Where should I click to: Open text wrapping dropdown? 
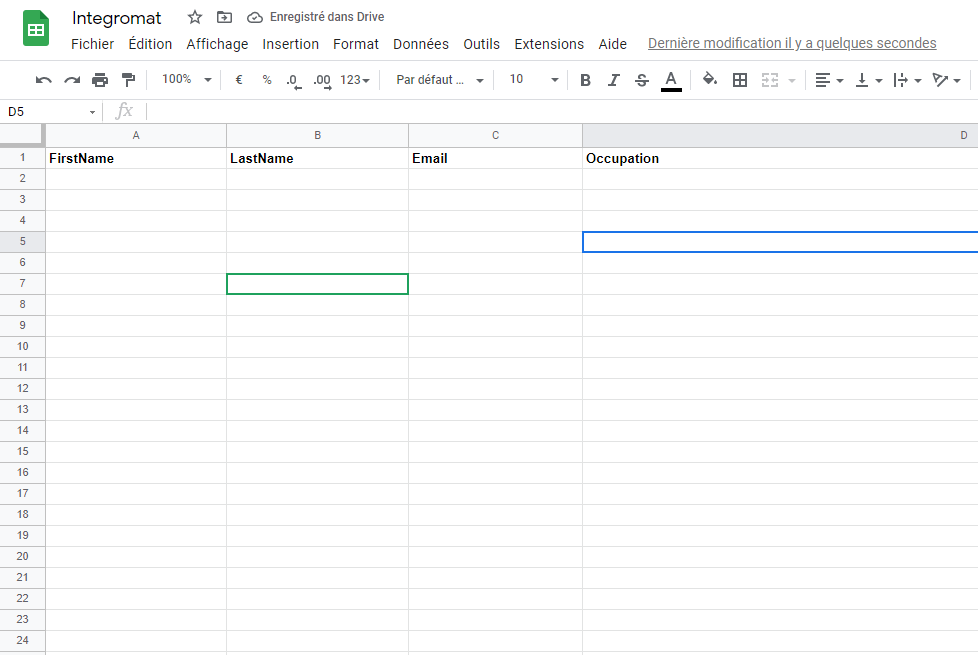[908, 80]
